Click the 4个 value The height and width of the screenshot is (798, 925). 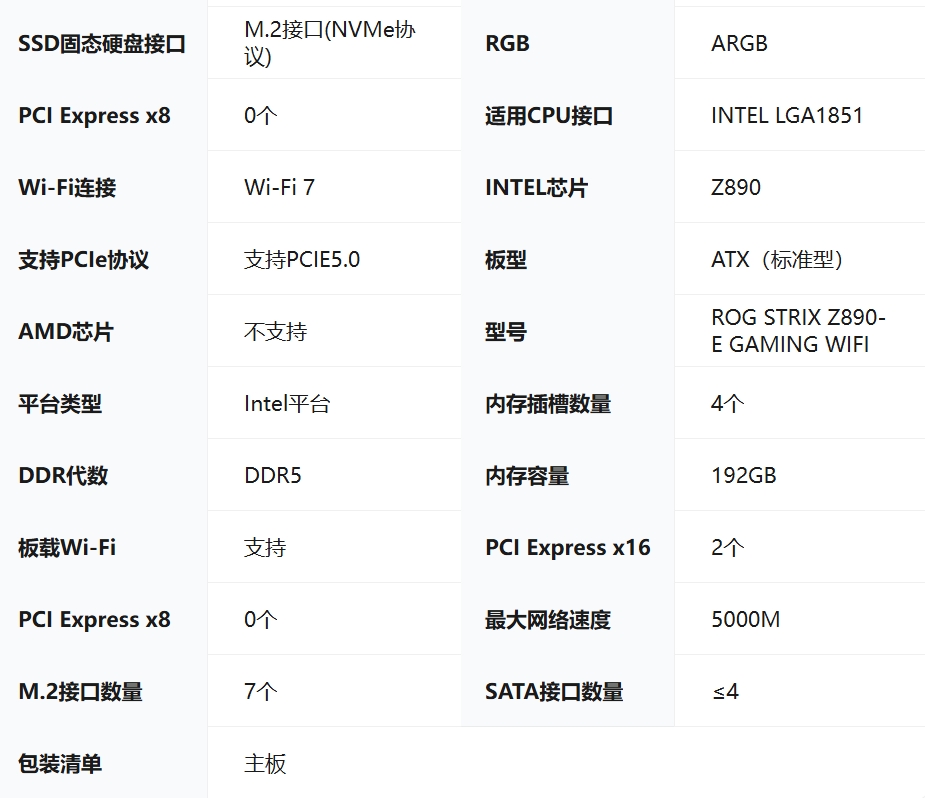pos(727,404)
